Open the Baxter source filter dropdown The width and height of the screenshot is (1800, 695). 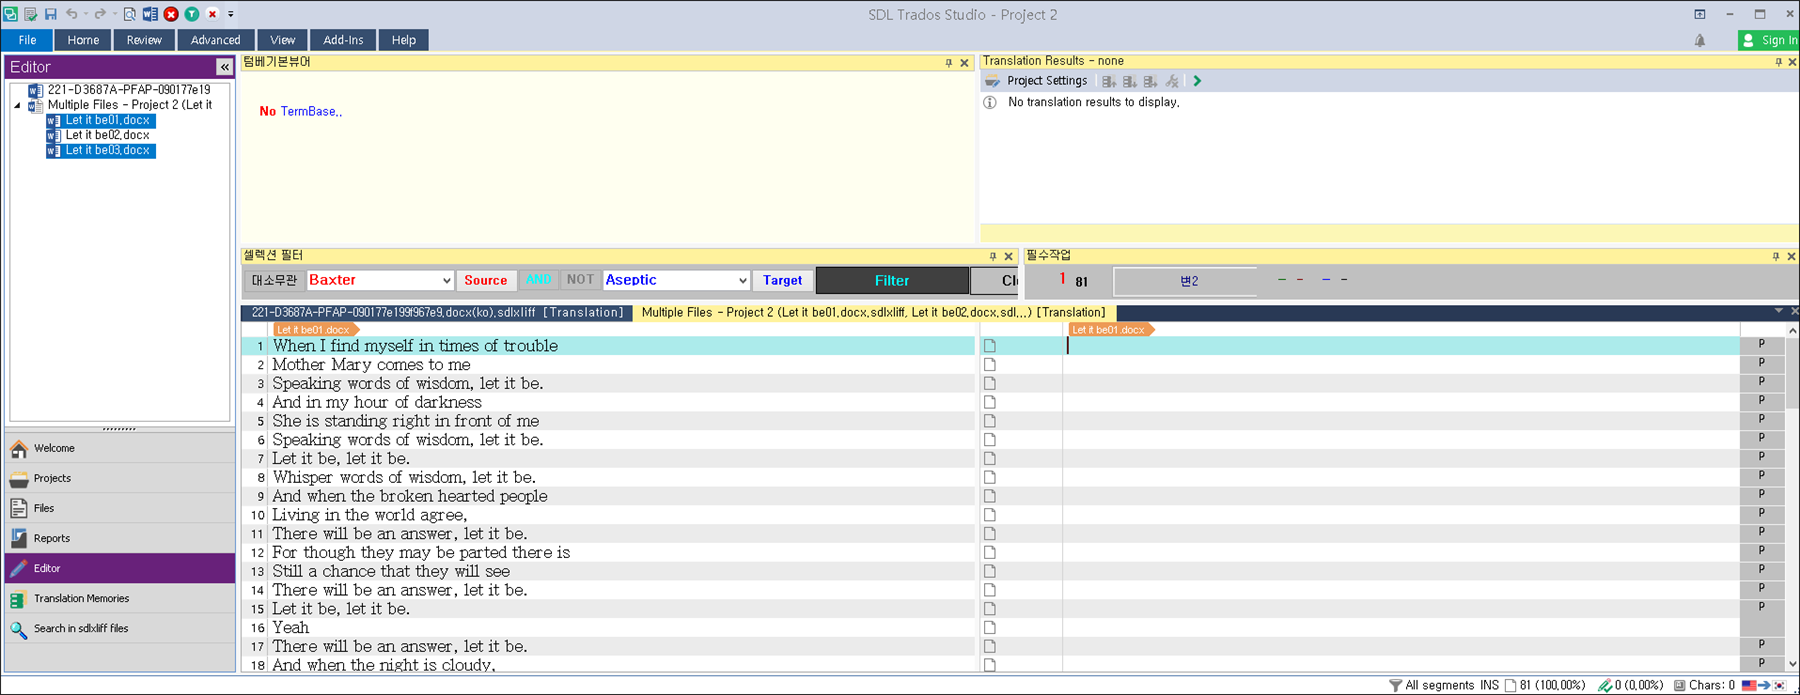tap(446, 281)
